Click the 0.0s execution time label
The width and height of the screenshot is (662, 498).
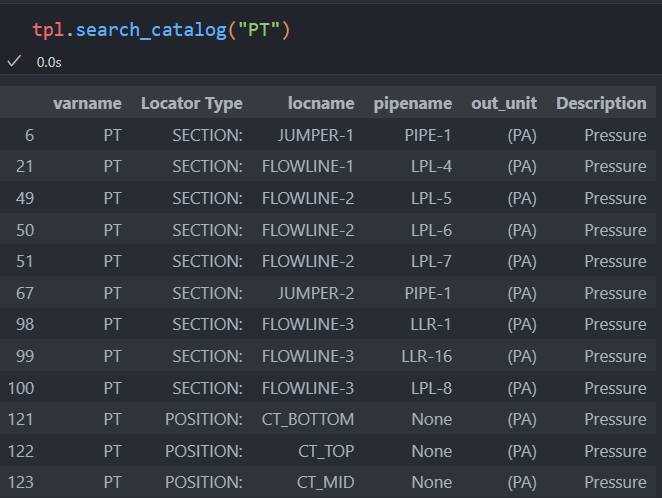49,62
